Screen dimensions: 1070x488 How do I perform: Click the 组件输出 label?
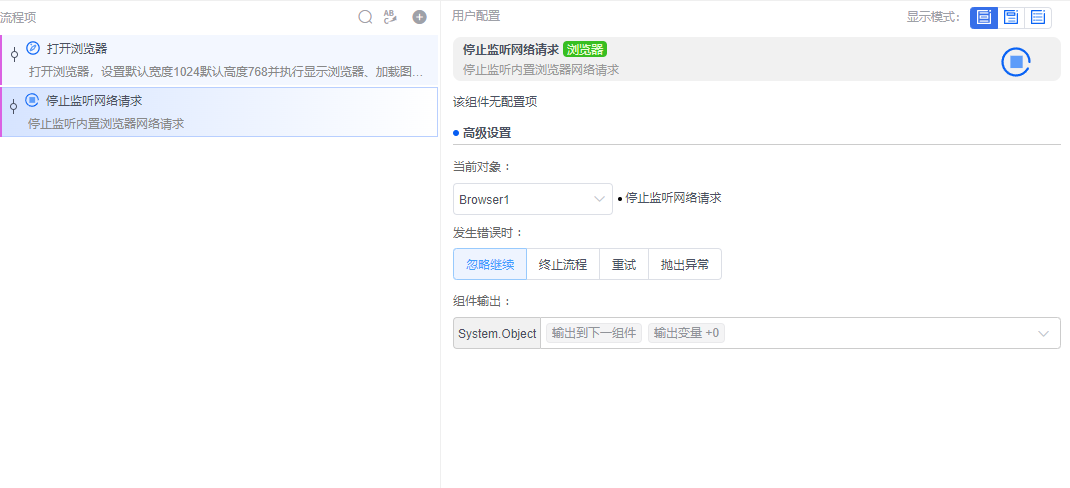(482, 301)
